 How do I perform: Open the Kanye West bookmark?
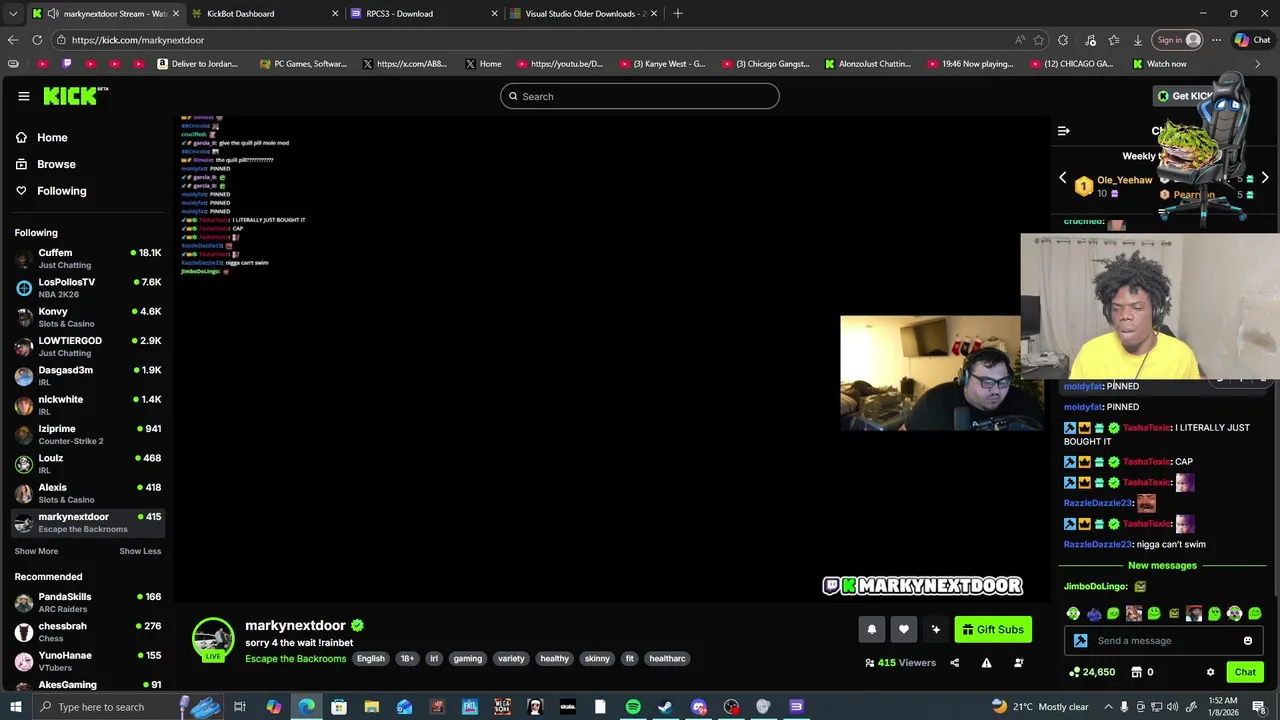pos(662,64)
